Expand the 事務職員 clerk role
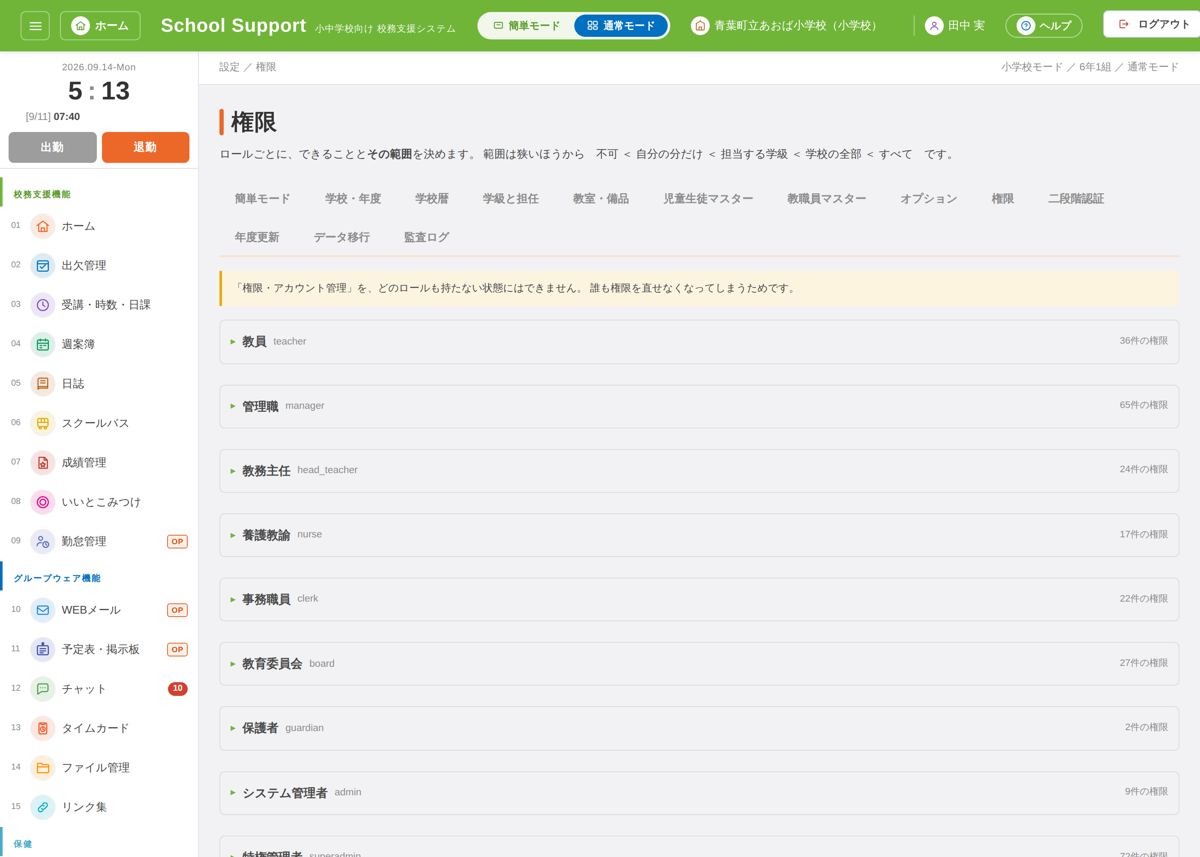 point(699,599)
